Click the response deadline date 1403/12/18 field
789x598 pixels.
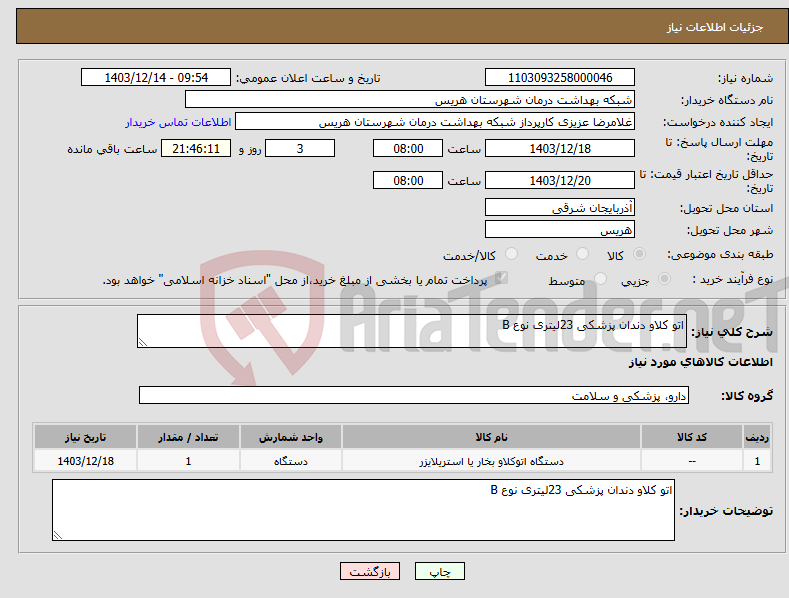(x=560, y=148)
